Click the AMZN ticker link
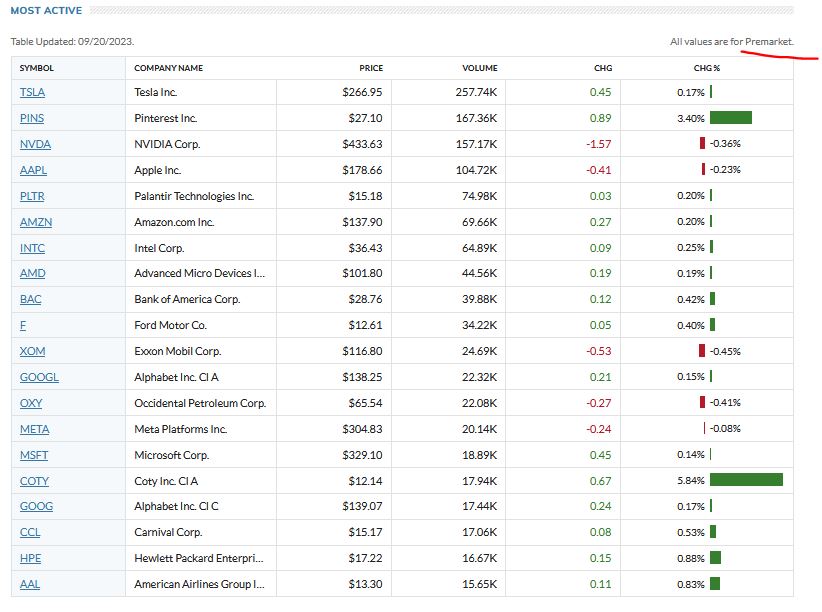Screen dimensions: 822x612 coord(35,222)
